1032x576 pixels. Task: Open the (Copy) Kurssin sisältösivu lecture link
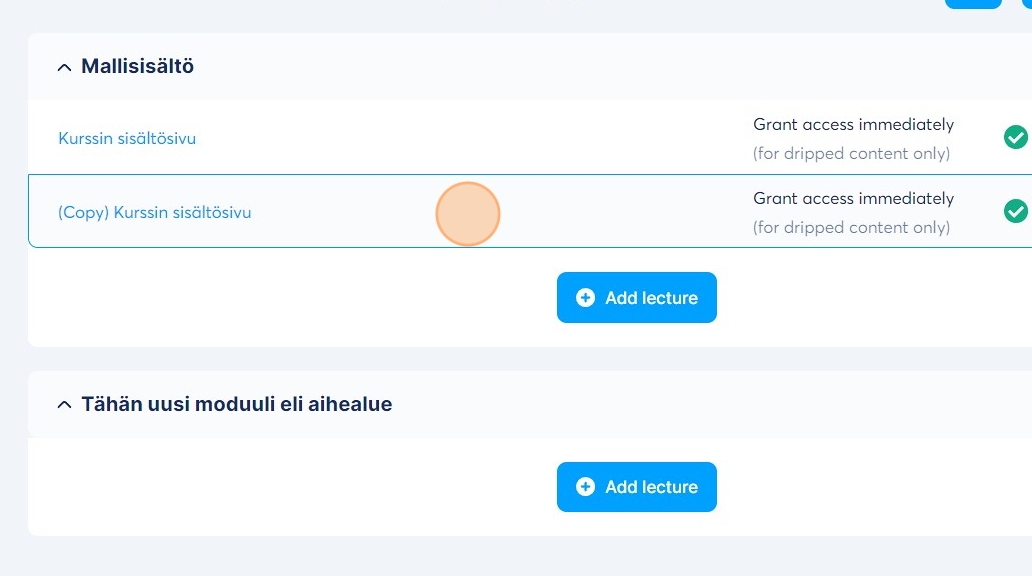pyautogui.click(x=155, y=212)
